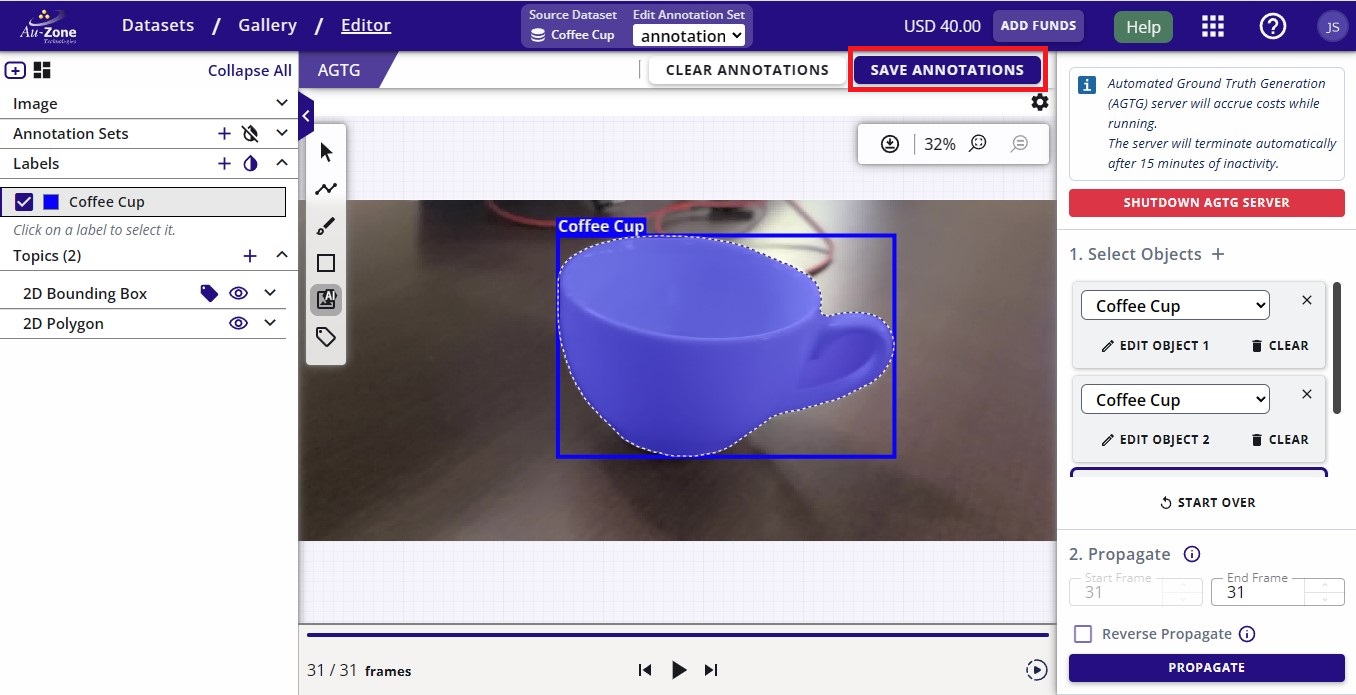Click the download image icon
Screen dimensions: 1356x695
point(890,144)
